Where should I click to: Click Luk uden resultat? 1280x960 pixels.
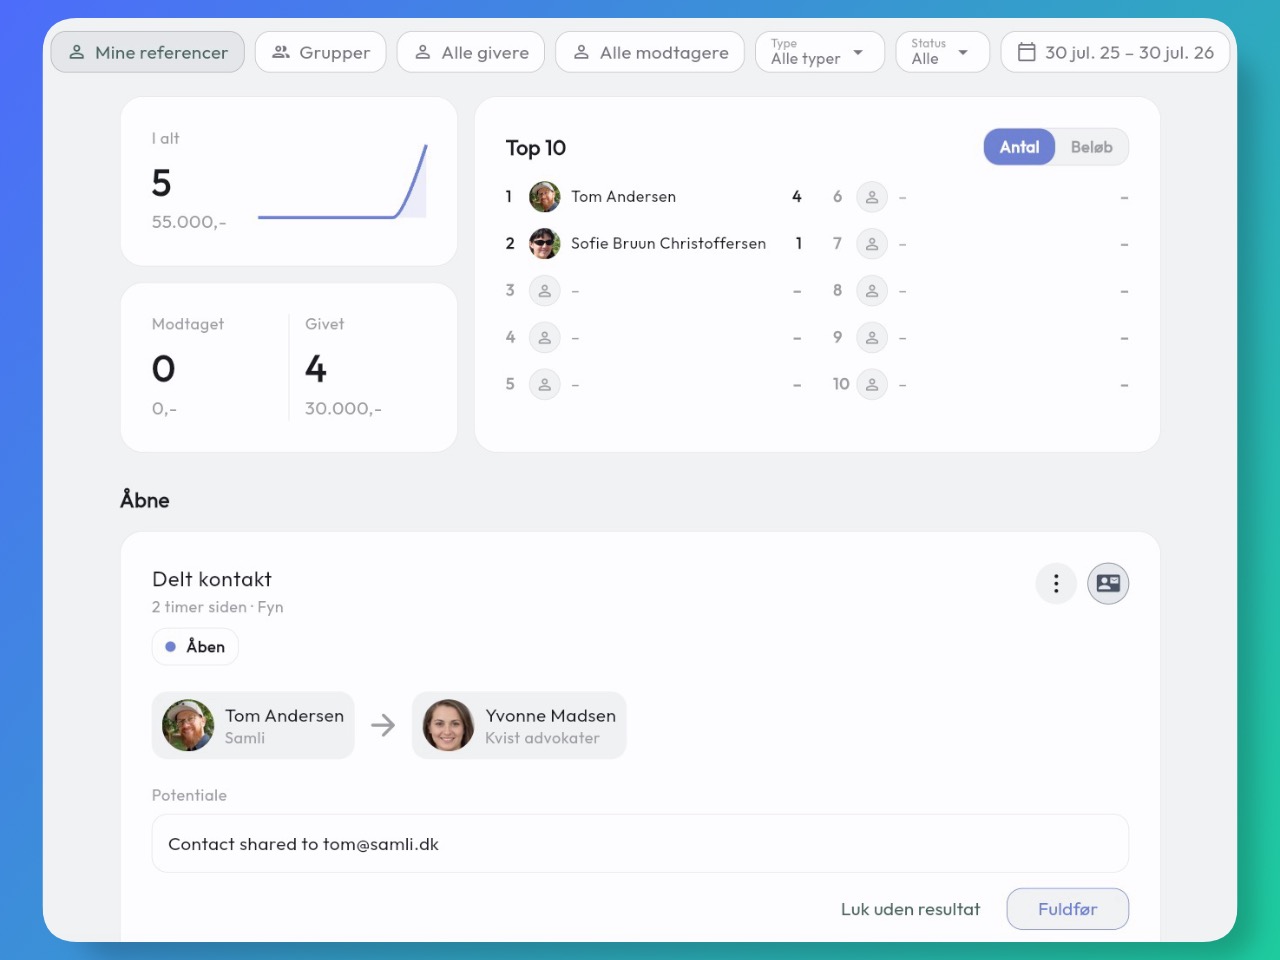pos(910,909)
